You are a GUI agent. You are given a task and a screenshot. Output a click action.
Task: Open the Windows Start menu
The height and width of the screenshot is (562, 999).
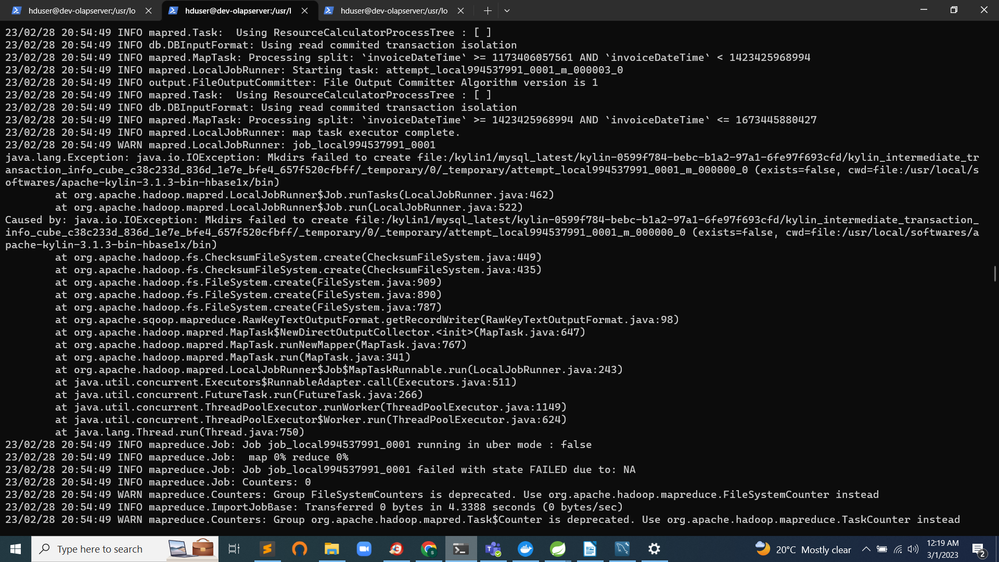(15, 549)
